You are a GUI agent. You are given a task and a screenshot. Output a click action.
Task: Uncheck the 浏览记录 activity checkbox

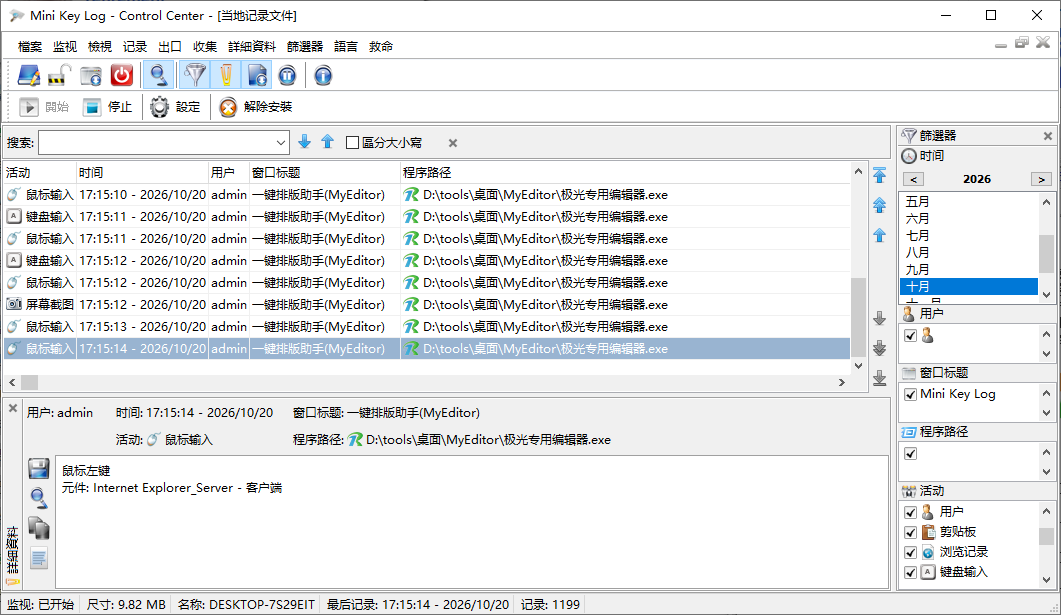click(x=911, y=552)
